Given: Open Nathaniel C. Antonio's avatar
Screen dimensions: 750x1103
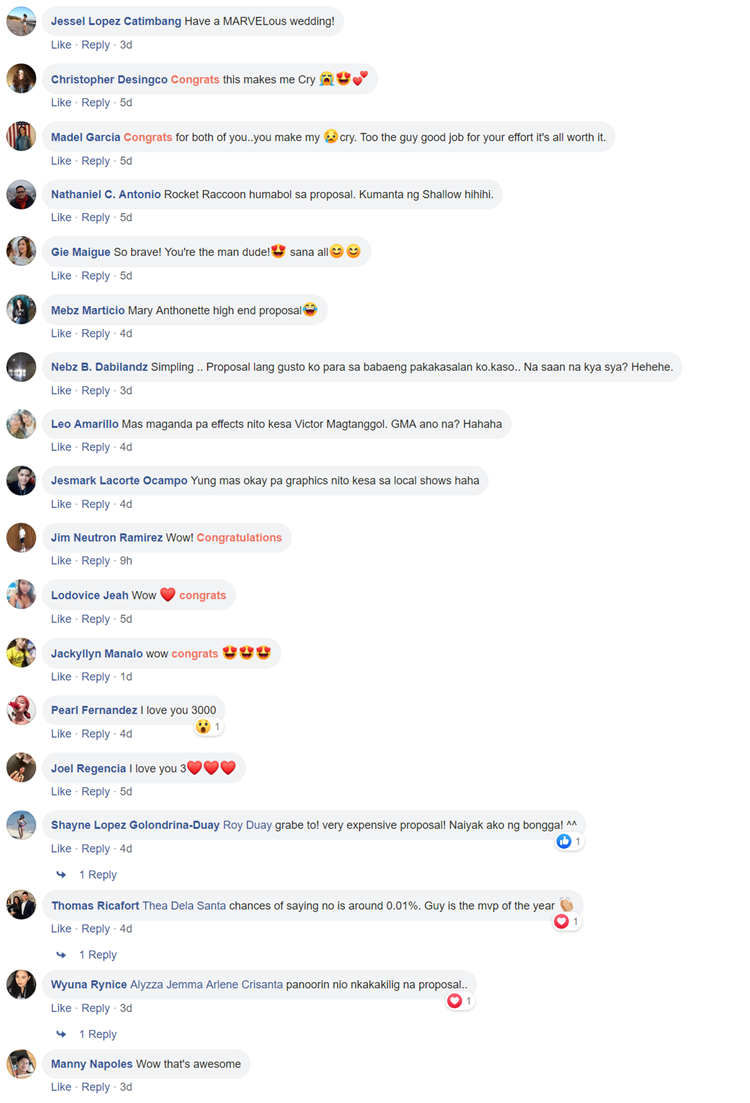Looking at the screenshot, I should point(21,194).
